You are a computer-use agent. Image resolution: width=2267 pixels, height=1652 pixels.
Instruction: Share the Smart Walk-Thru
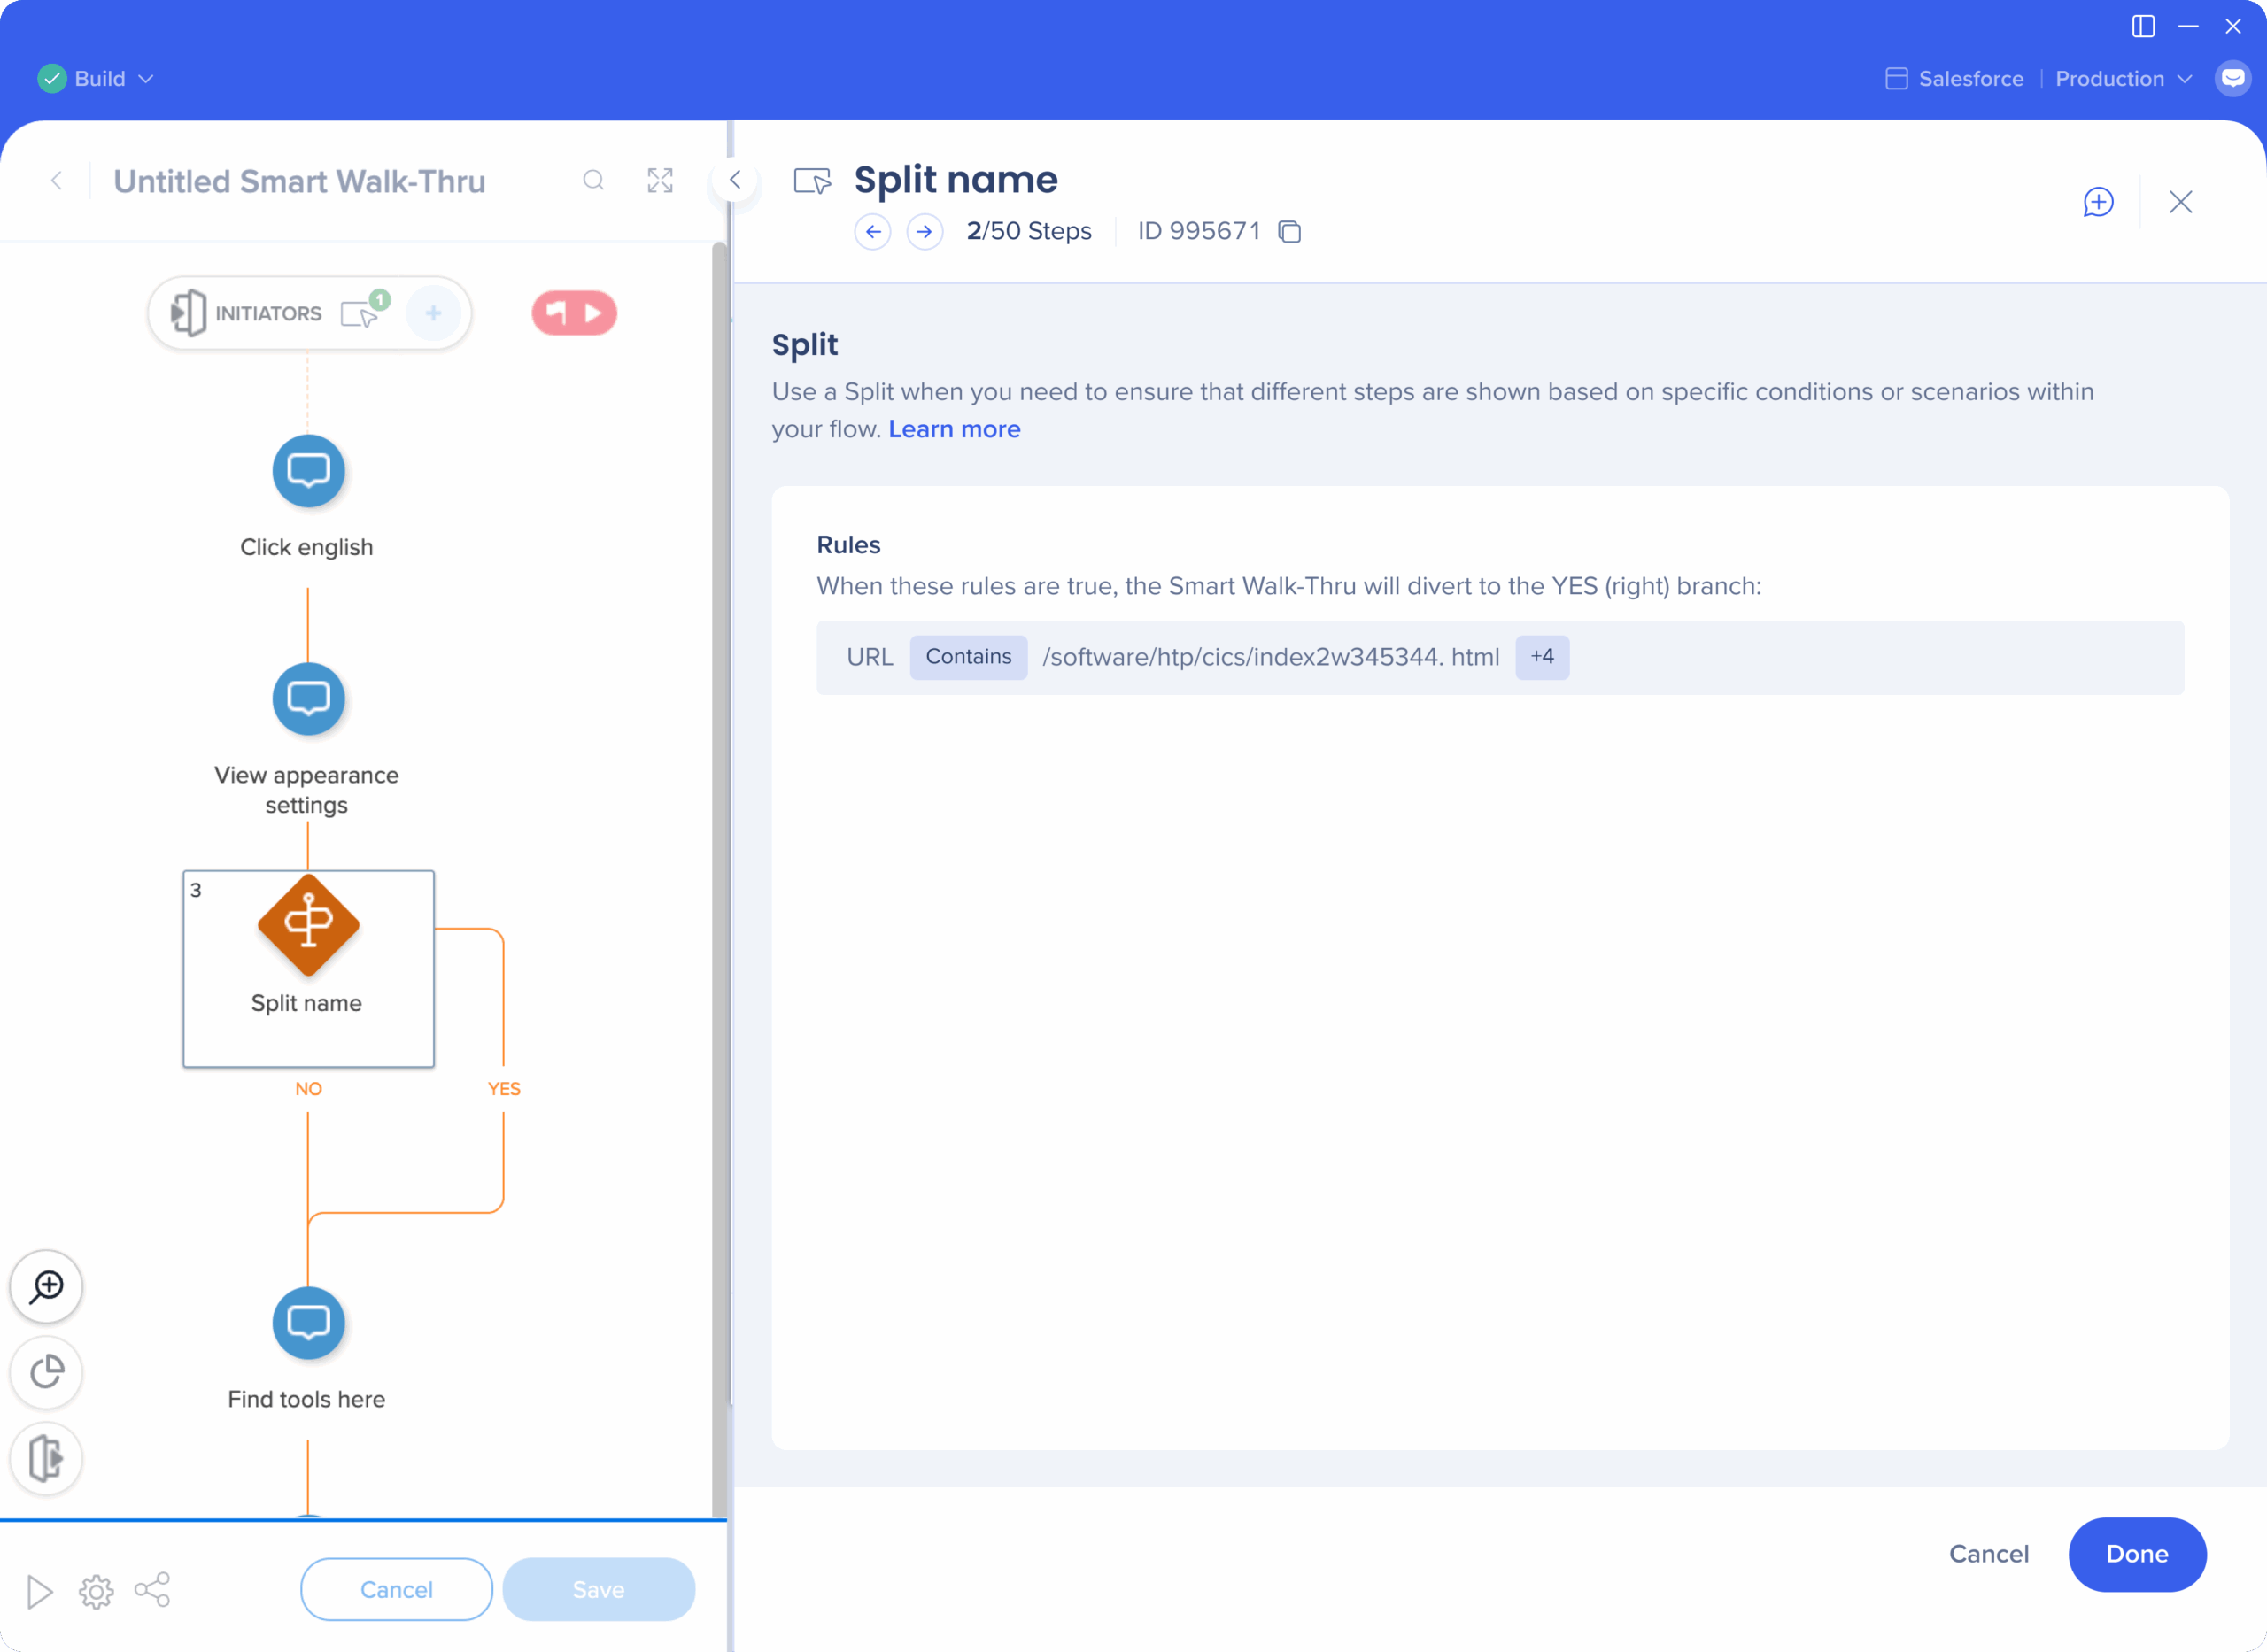tap(152, 1590)
